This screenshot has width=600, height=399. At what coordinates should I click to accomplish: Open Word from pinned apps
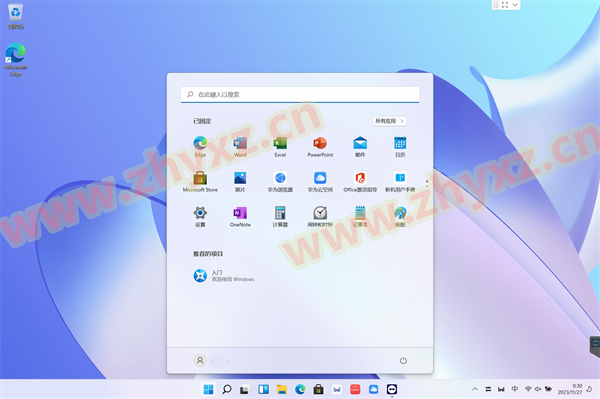[x=240, y=147]
